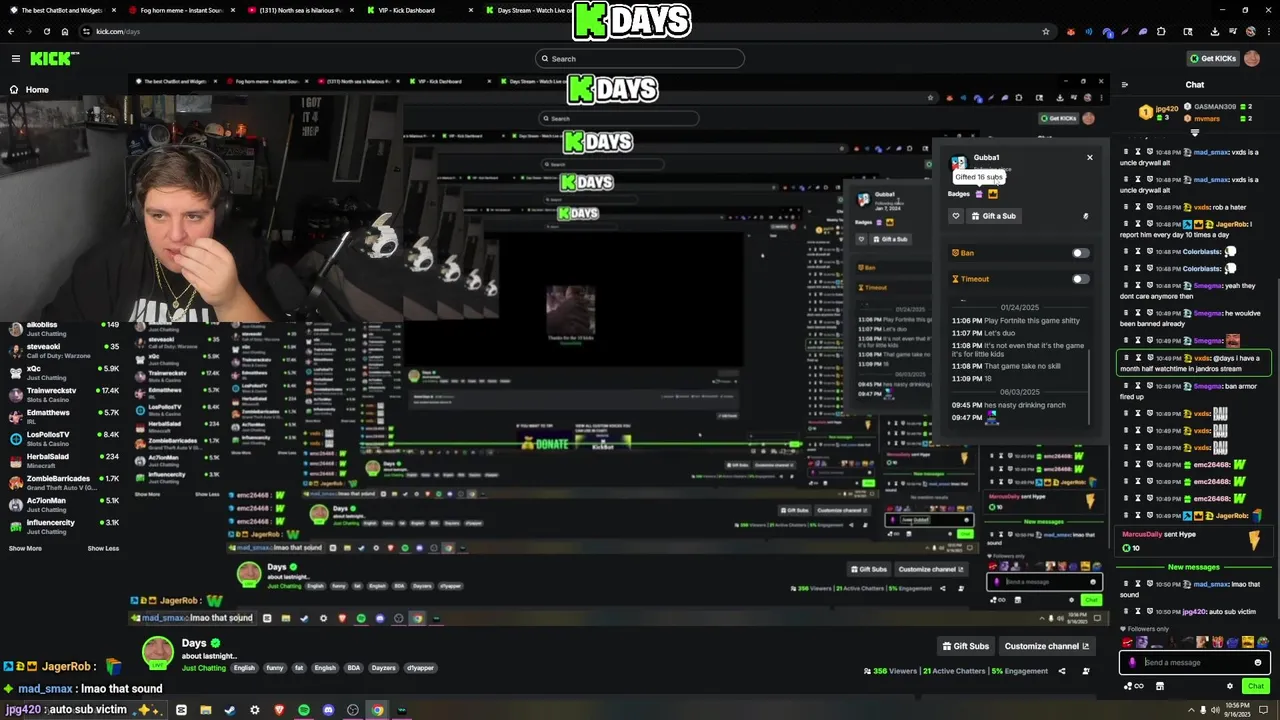Click the Send a message input
1280x720 pixels.
[1195, 662]
